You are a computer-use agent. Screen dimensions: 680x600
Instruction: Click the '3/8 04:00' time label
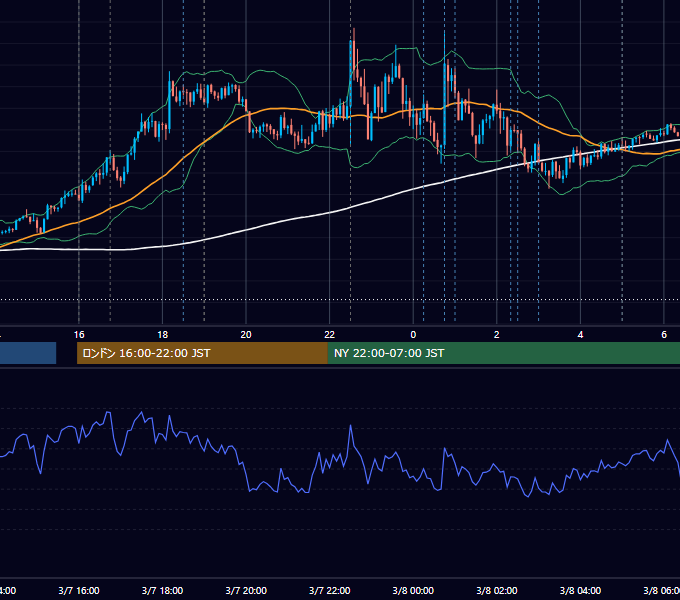point(580,590)
